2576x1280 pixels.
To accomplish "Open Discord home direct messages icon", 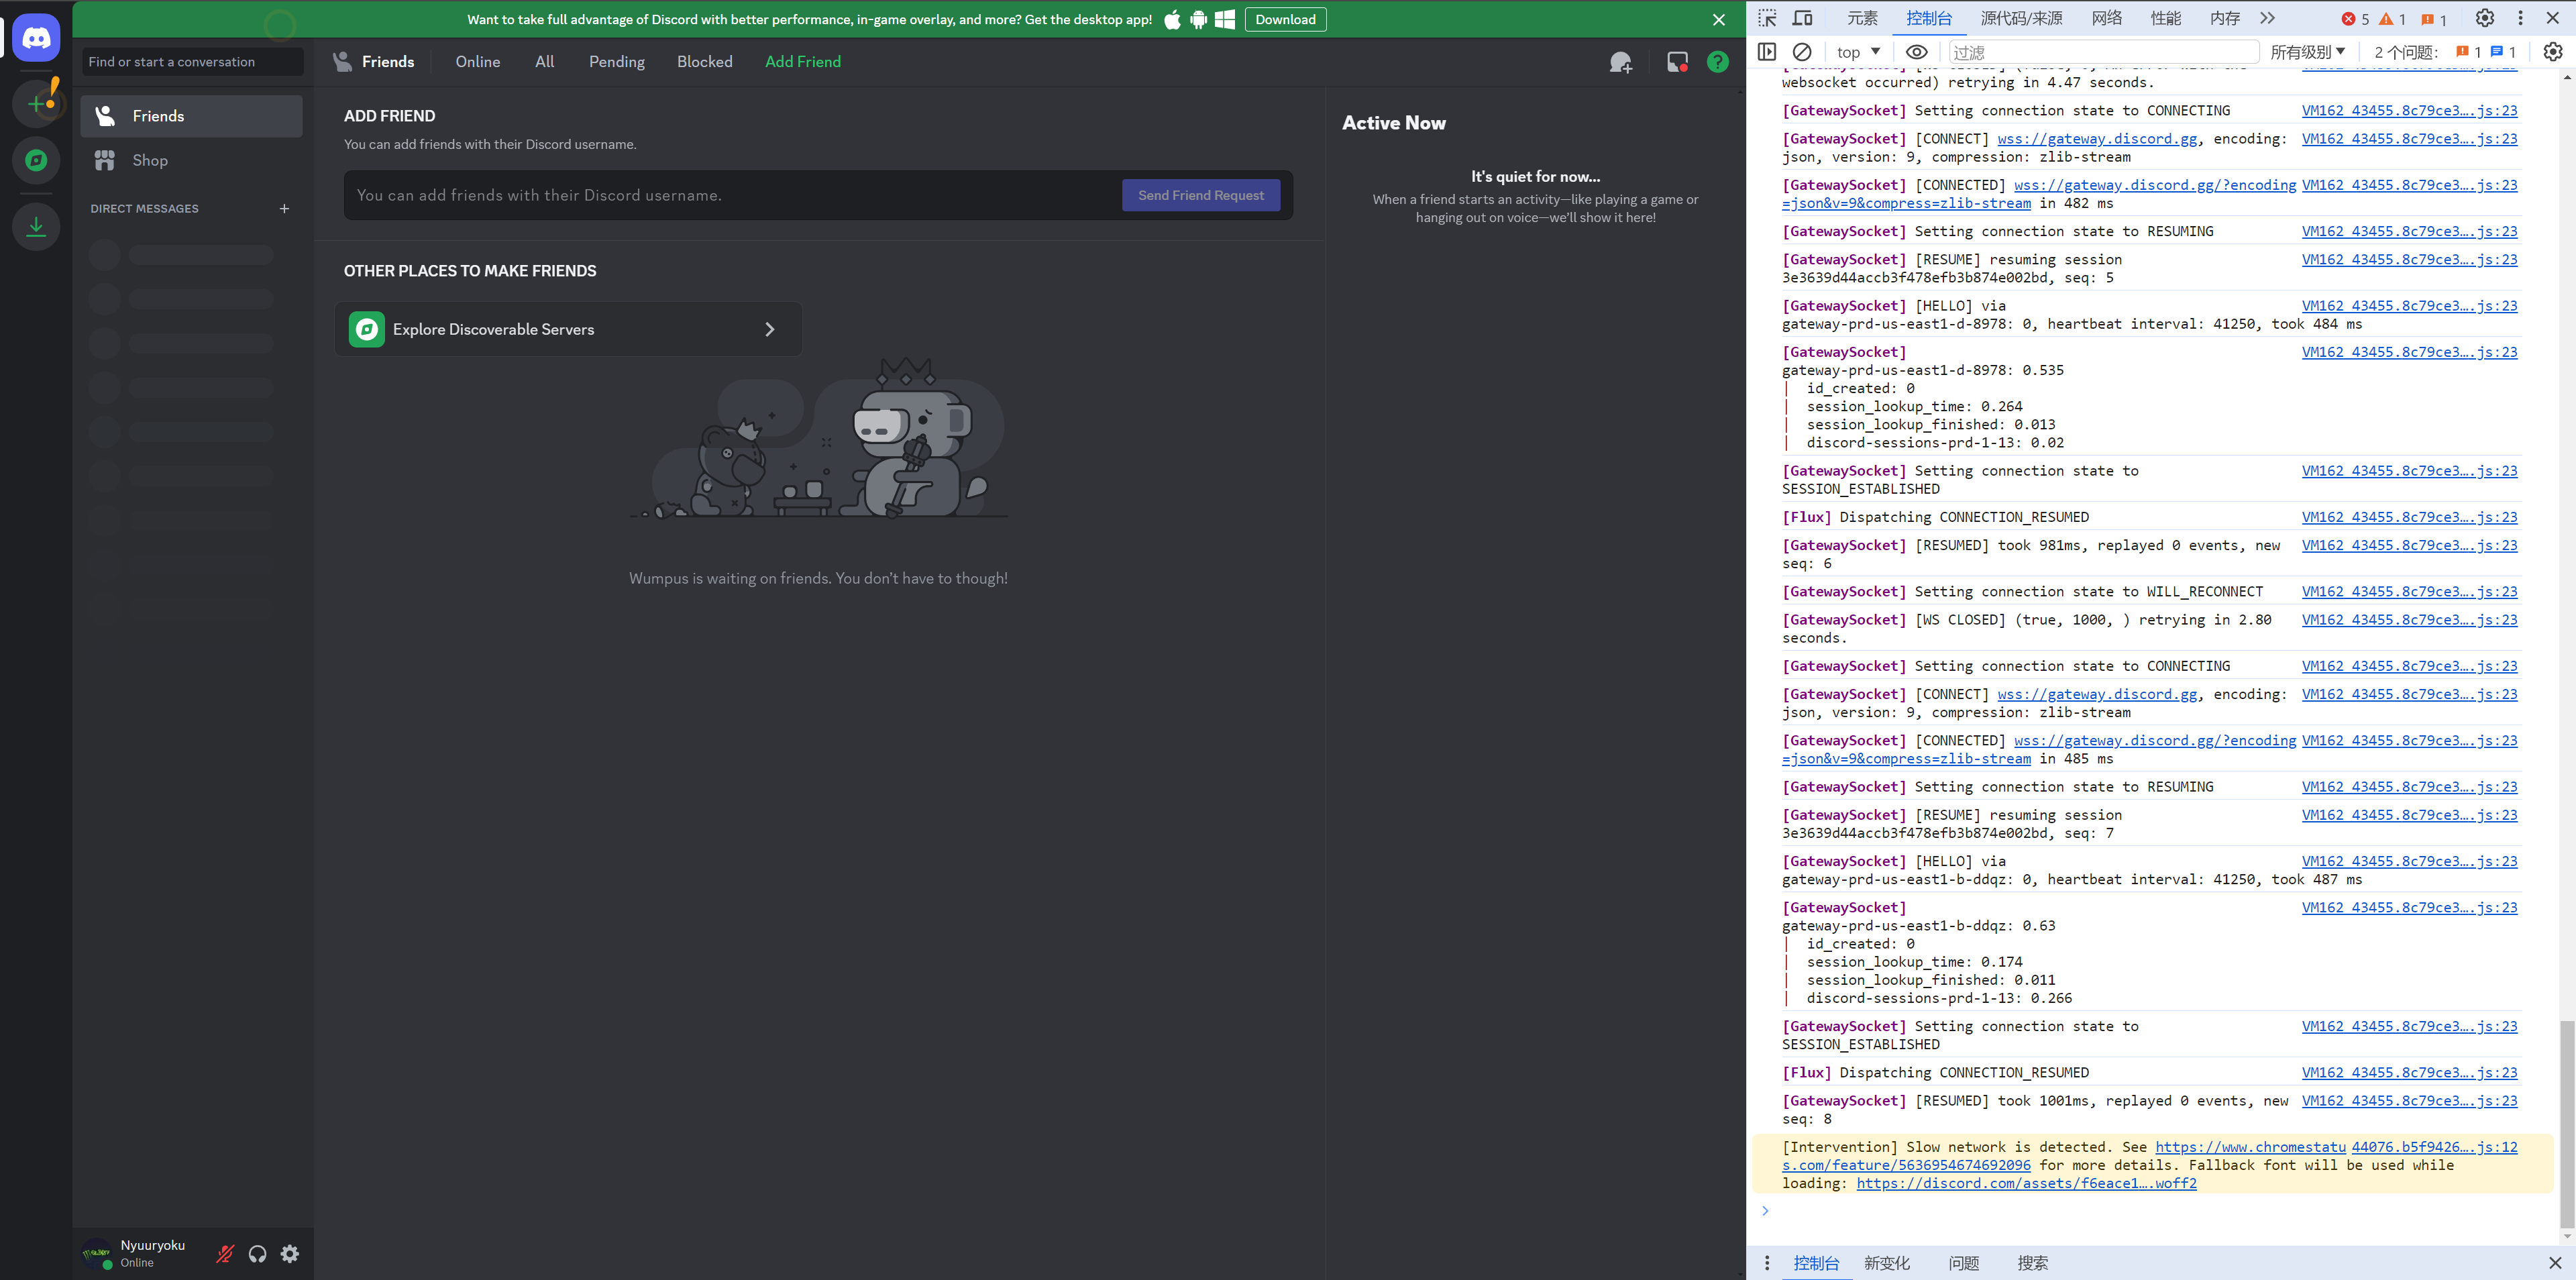I will pyautogui.click(x=37, y=38).
